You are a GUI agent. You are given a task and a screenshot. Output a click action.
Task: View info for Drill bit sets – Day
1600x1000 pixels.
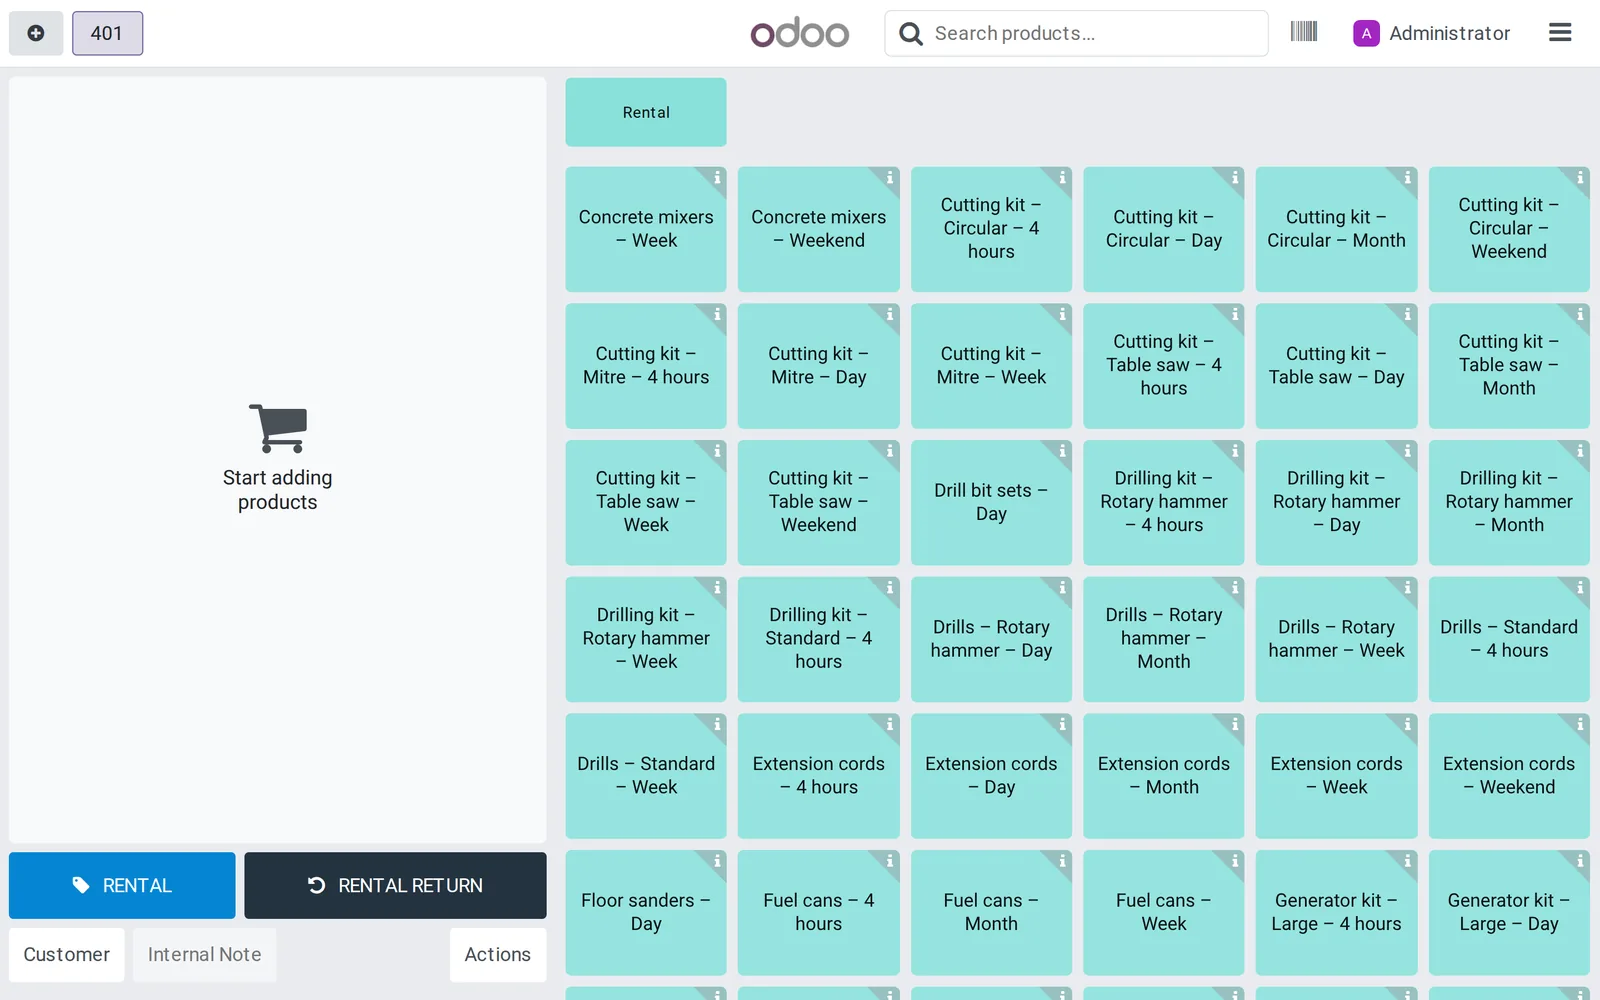[x=1062, y=451]
